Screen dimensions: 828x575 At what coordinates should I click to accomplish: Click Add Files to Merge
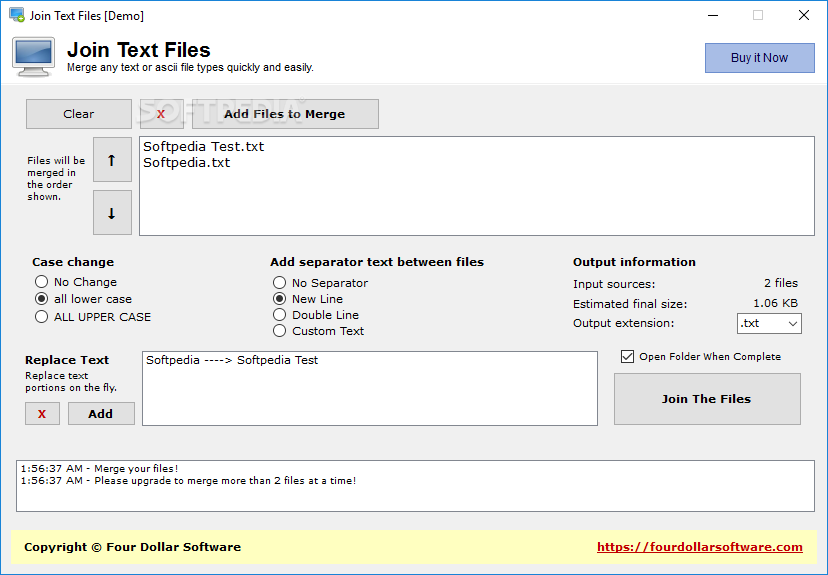(x=285, y=114)
